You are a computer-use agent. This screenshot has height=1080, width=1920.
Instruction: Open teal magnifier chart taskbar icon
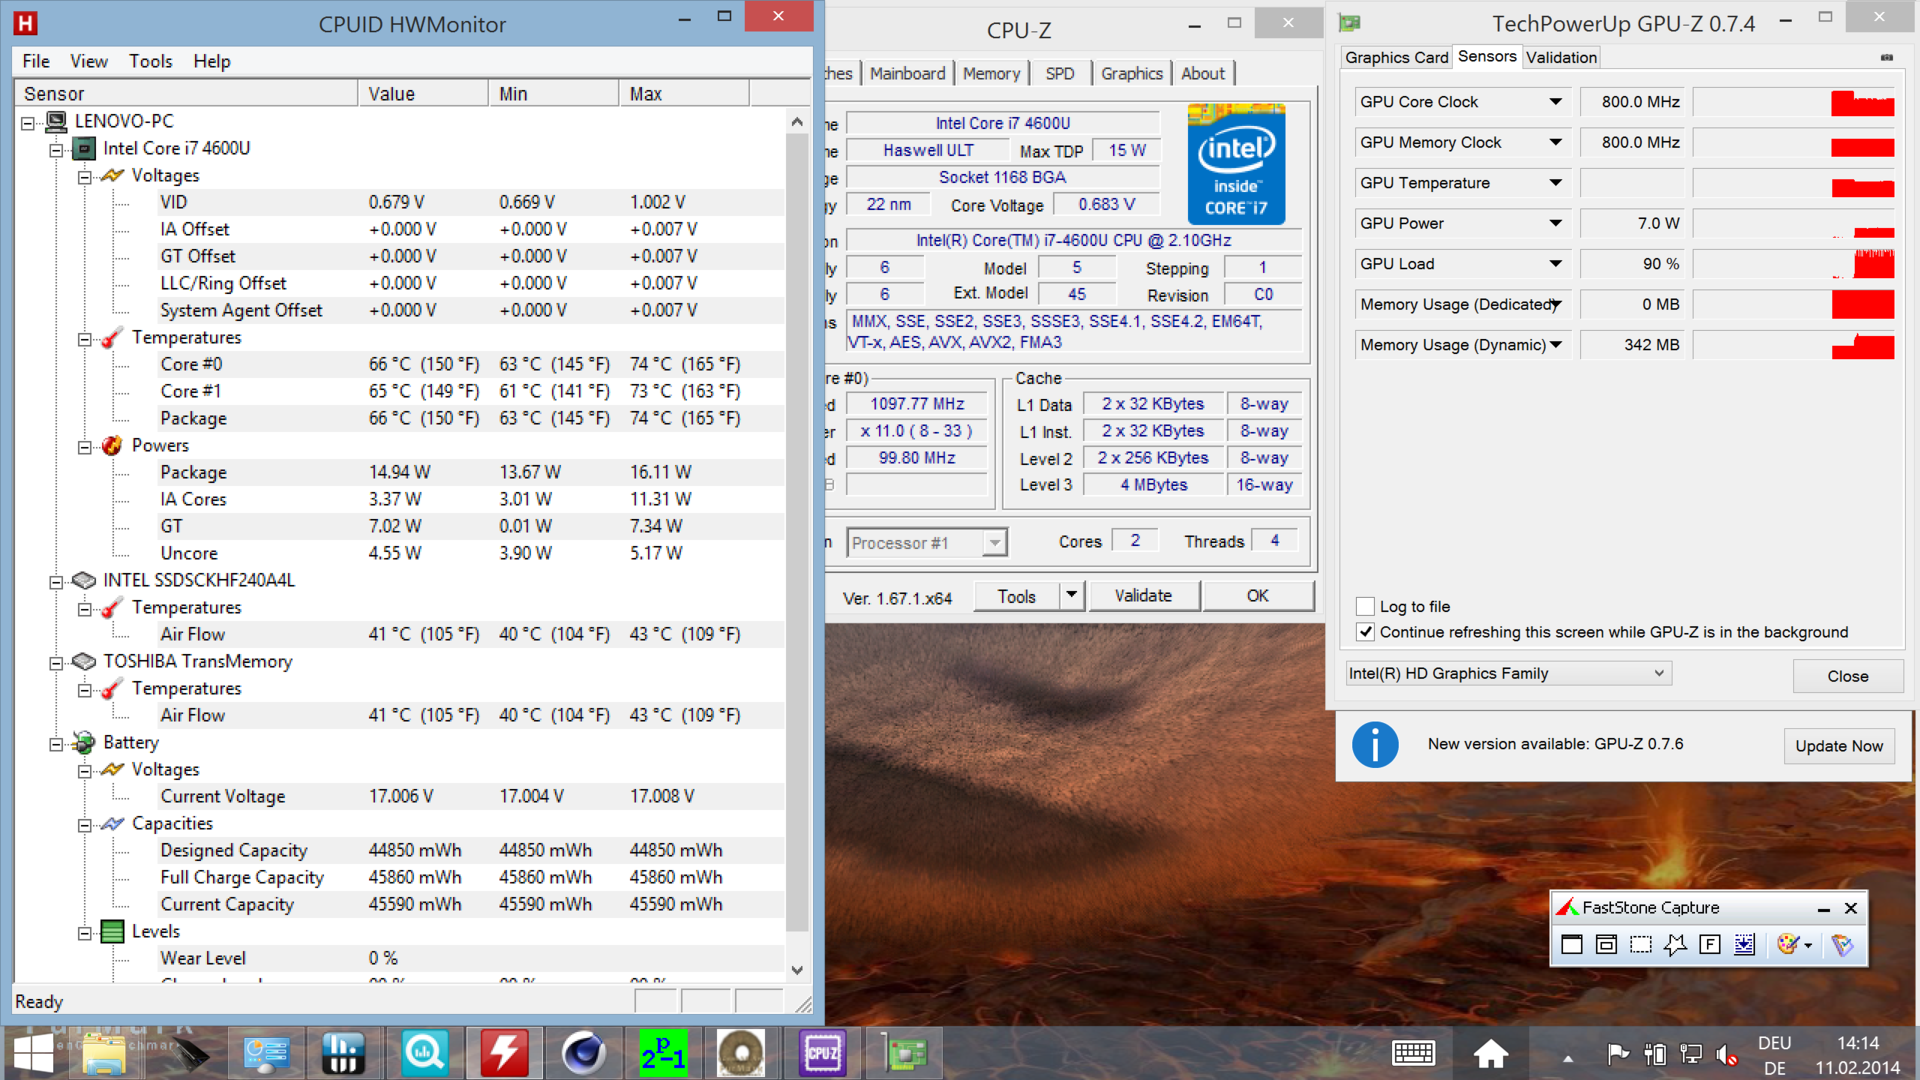pos(424,1053)
